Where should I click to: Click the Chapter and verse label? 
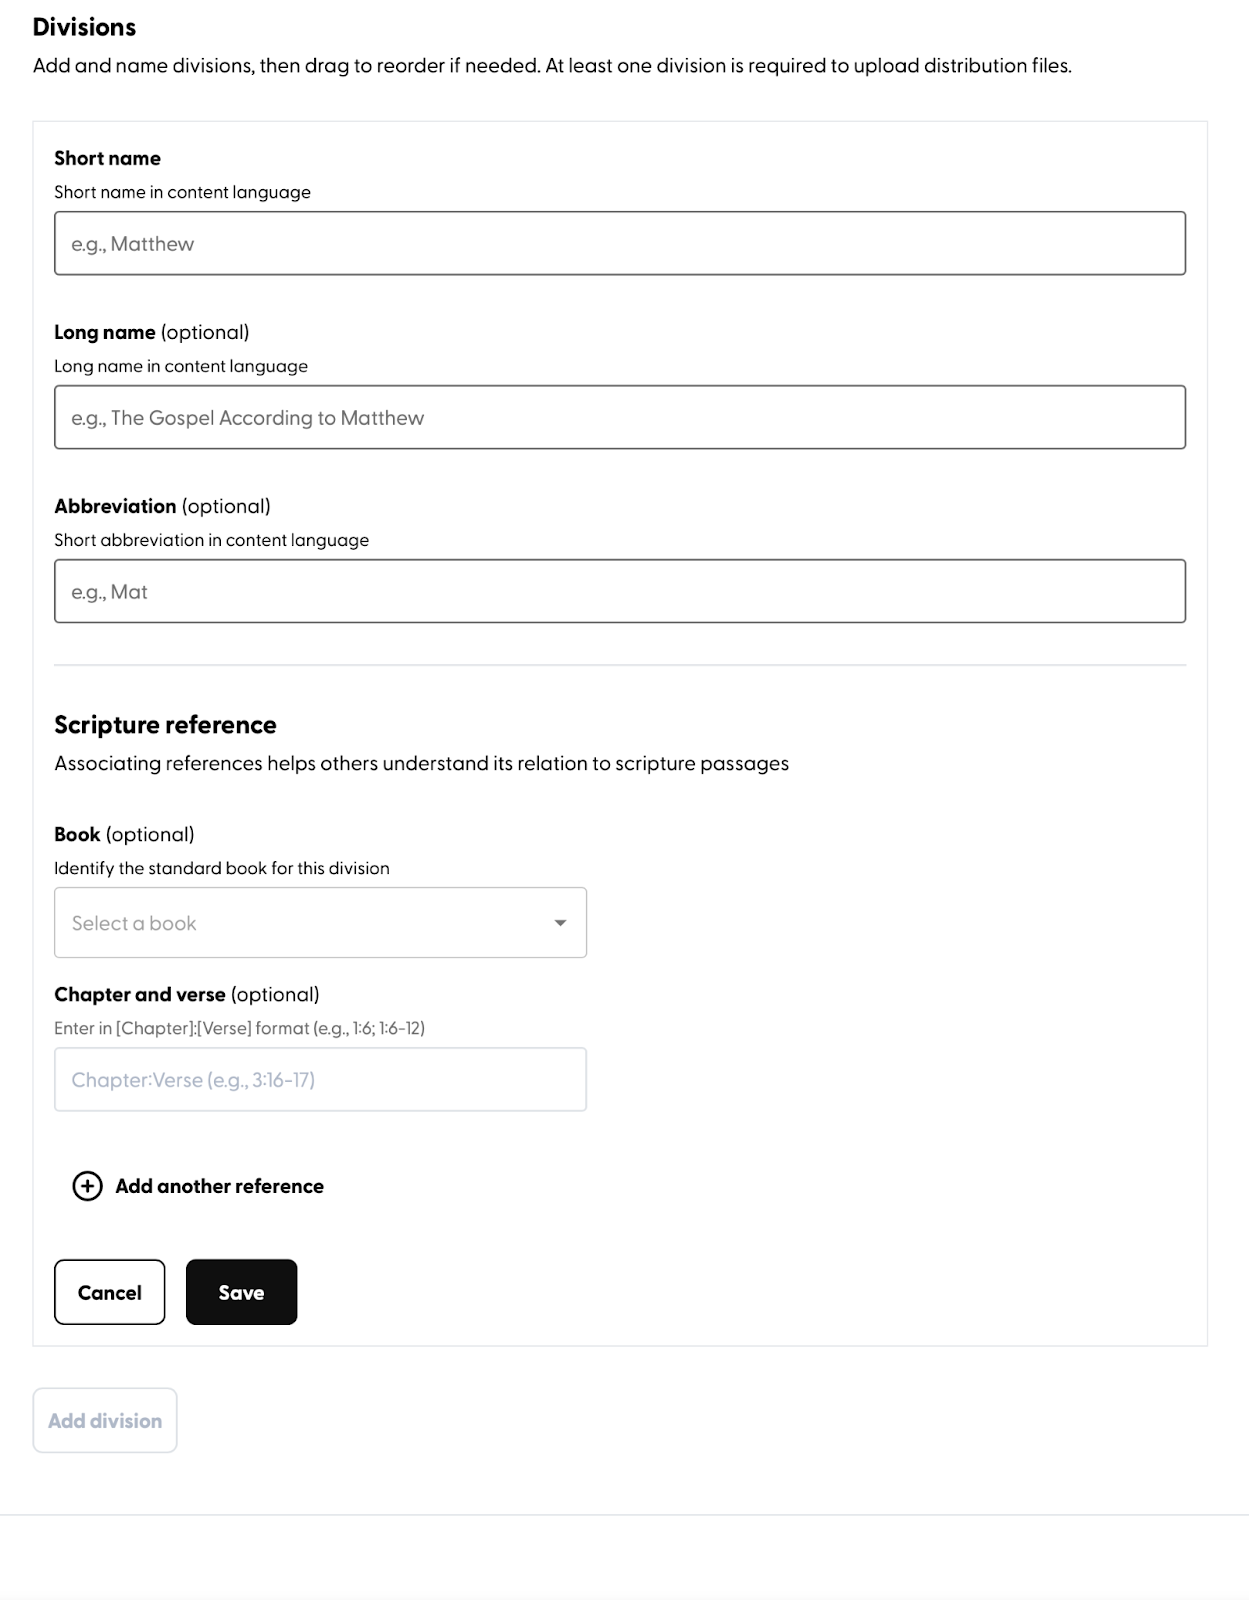click(x=187, y=994)
